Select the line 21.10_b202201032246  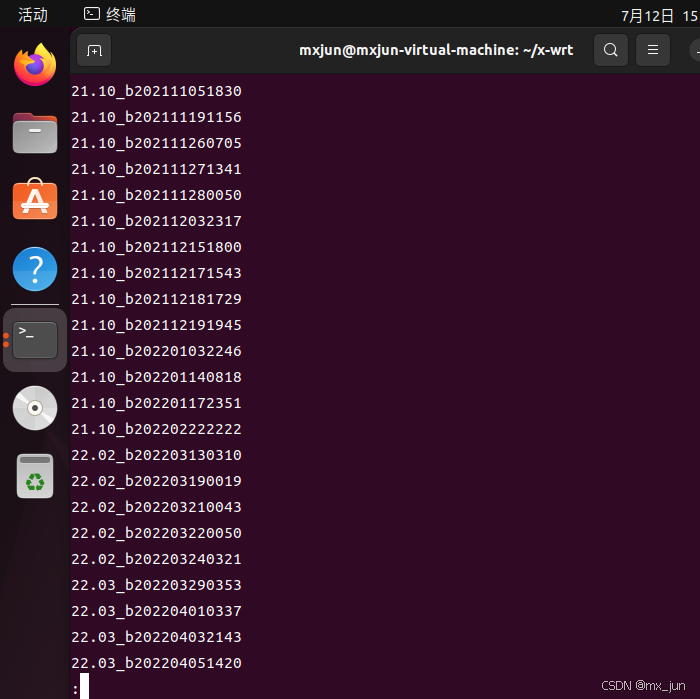click(156, 351)
